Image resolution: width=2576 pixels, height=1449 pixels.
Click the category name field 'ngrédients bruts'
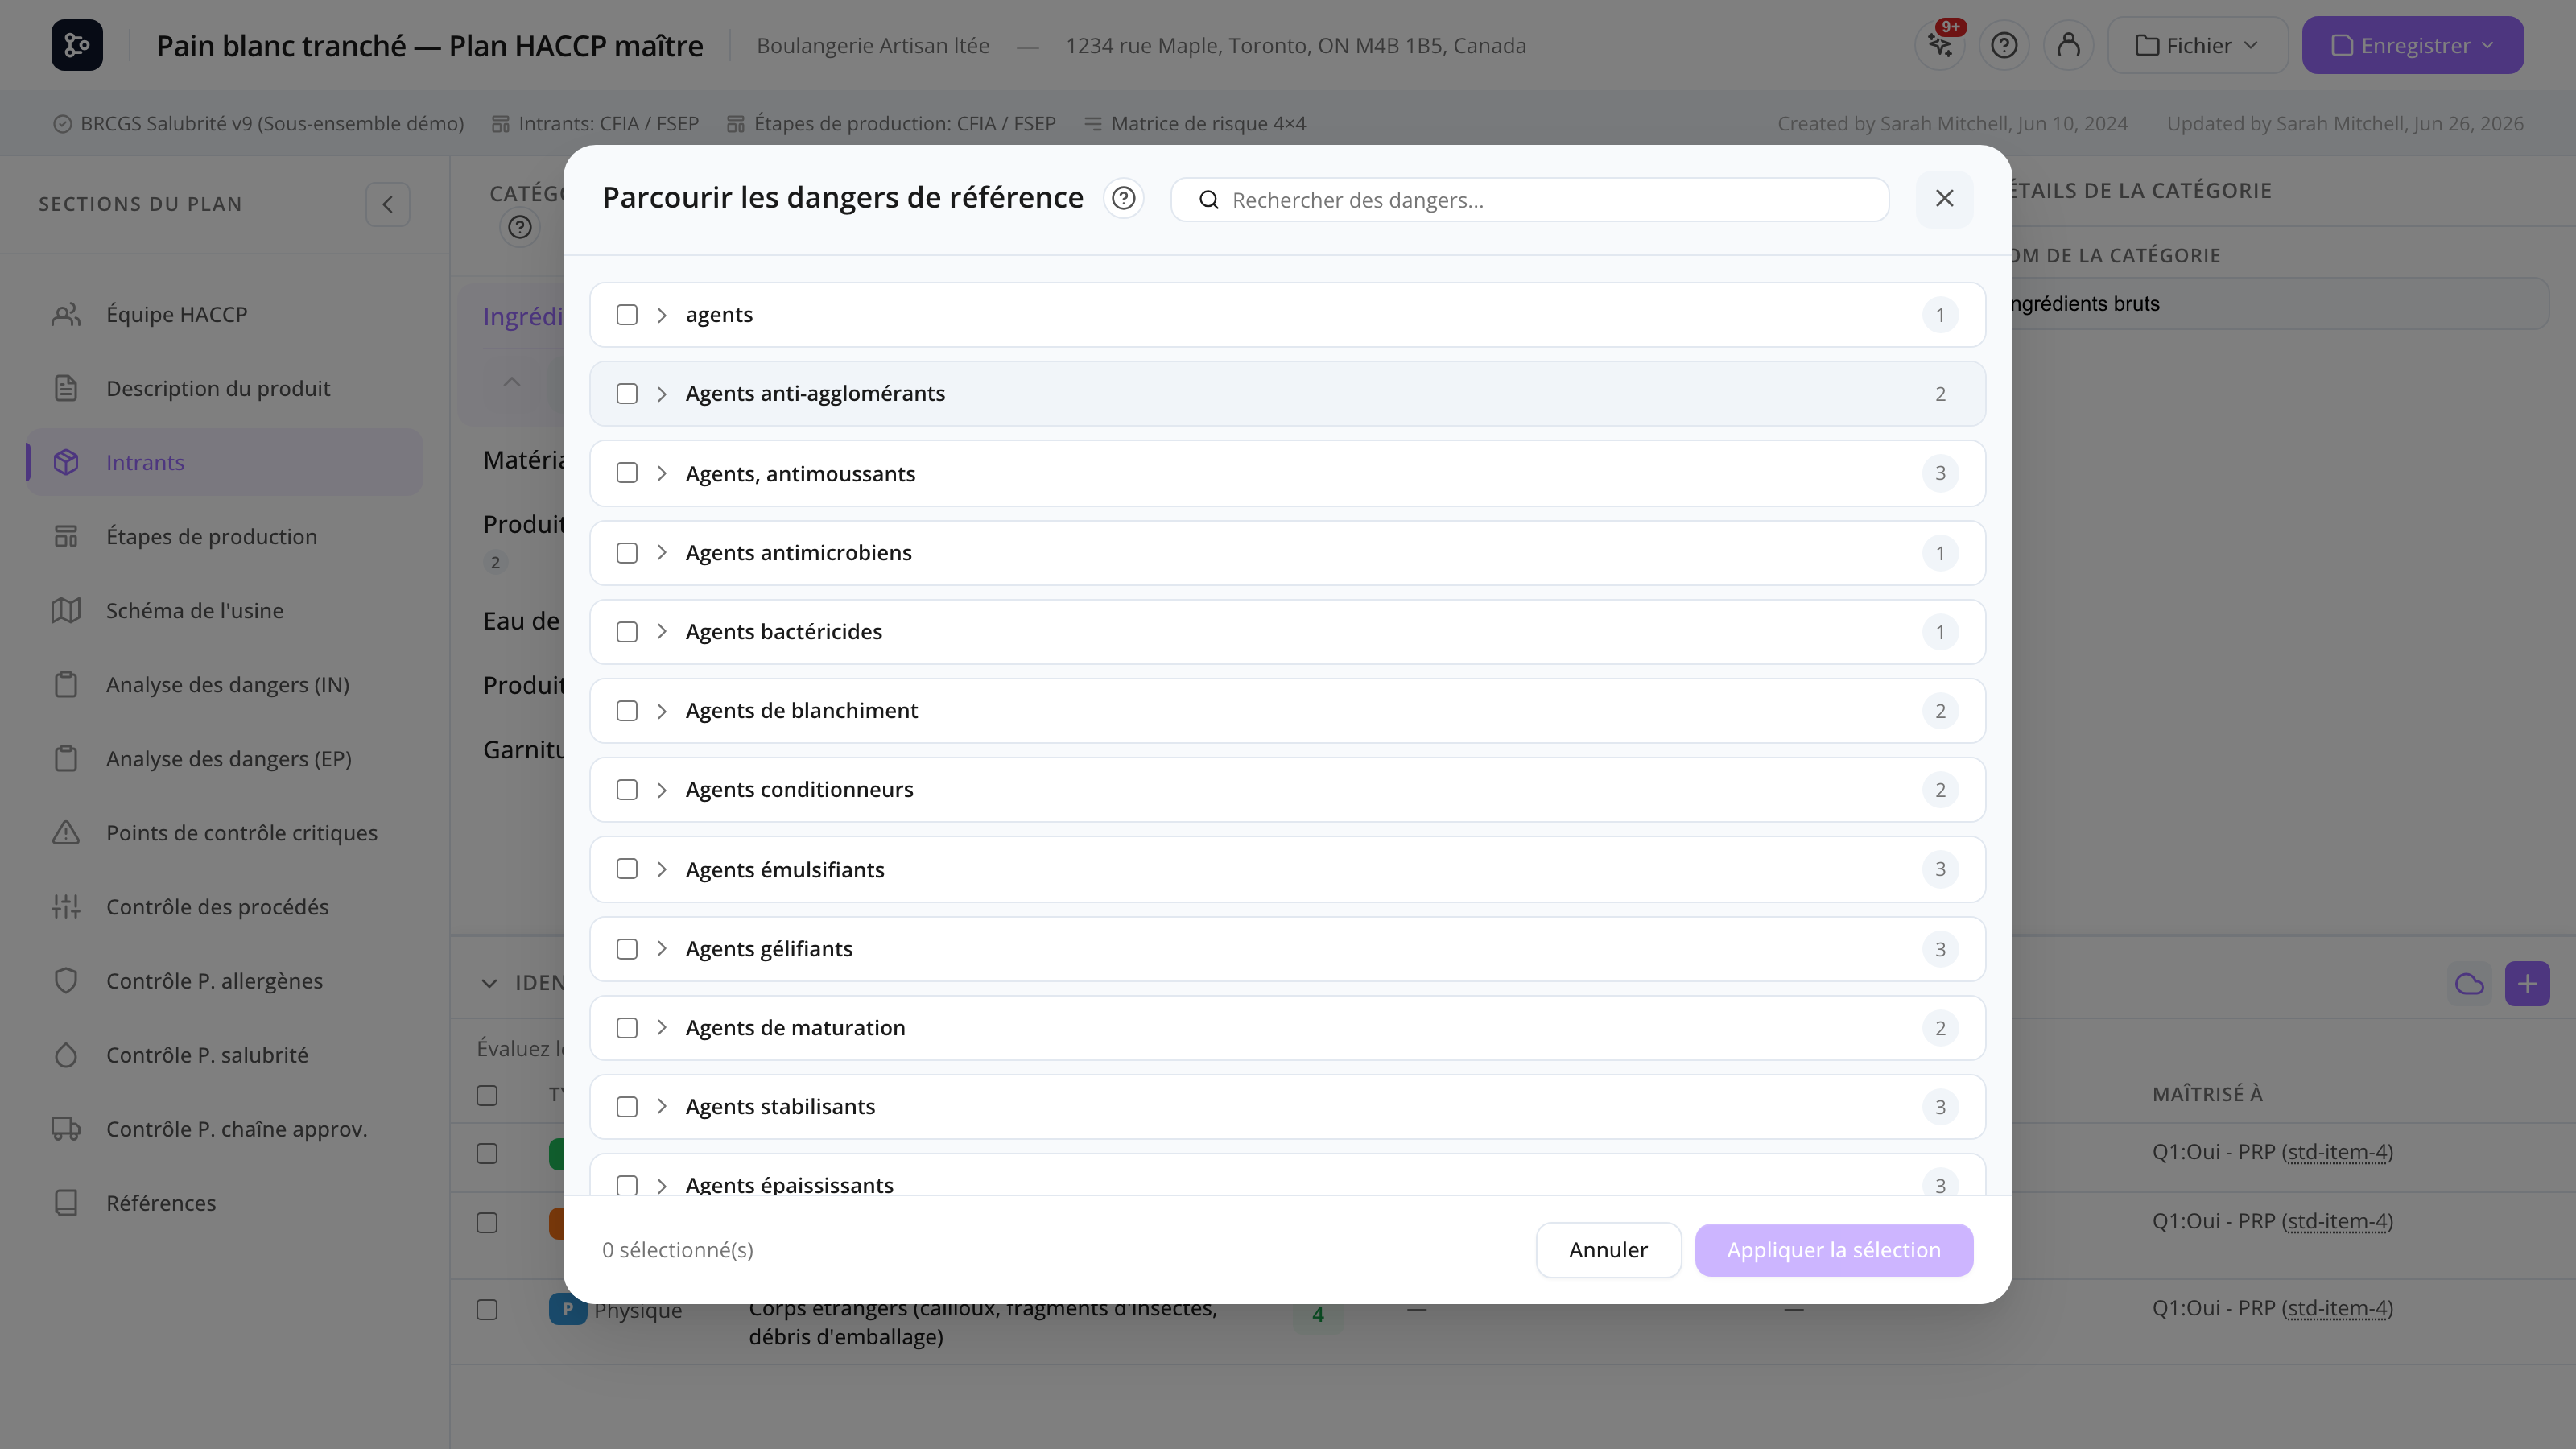point(2280,304)
